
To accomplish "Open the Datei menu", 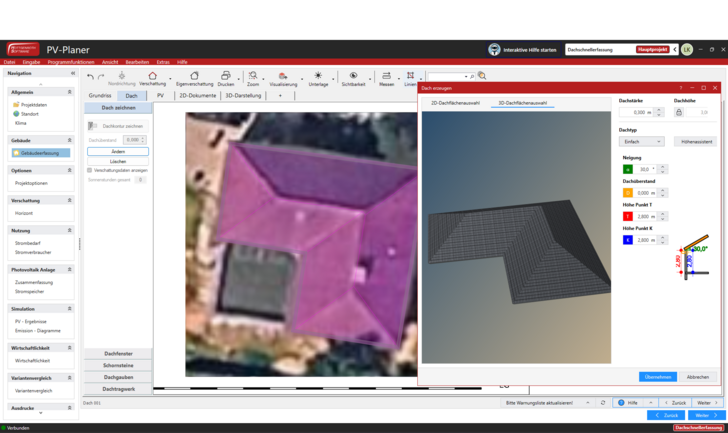I will [x=9, y=62].
